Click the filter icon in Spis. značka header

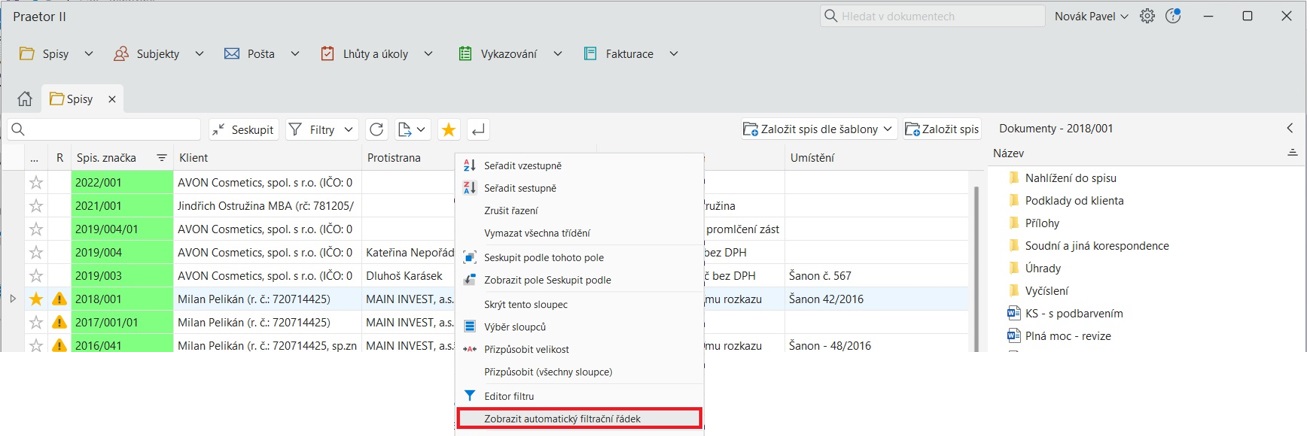pos(161,158)
